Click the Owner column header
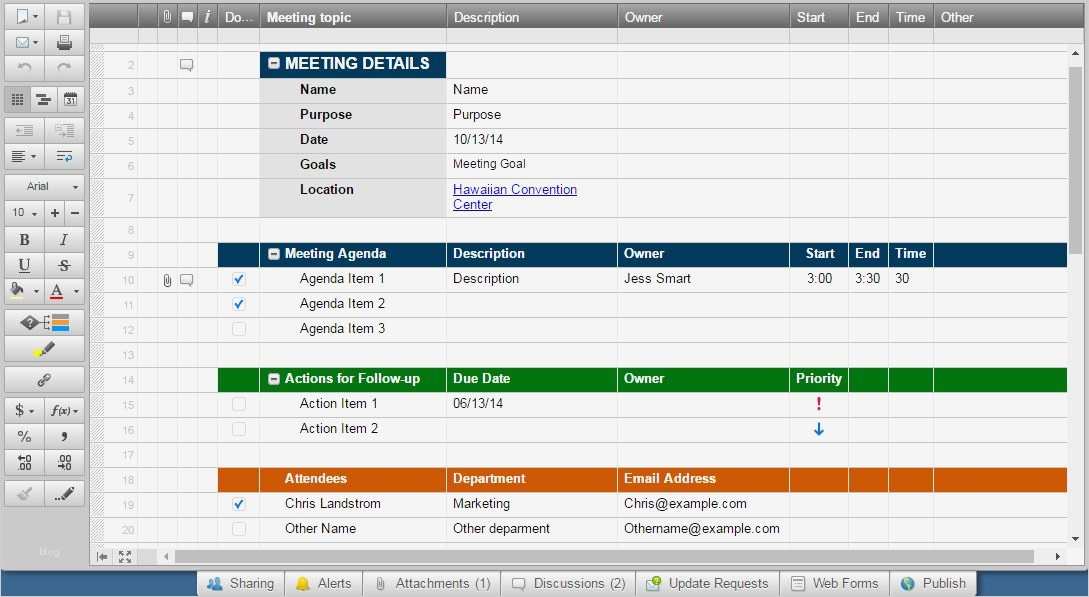1089x597 pixels. click(x=703, y=17)
